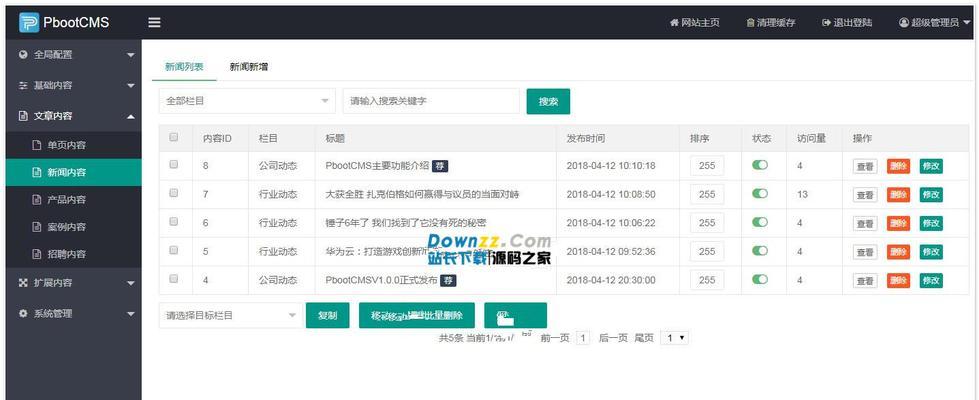The width and height of the screenshot is (979, 400).
Task: Switch to the 新闻新增 tab
Action: pyautogui.click(x=248, y=67)
